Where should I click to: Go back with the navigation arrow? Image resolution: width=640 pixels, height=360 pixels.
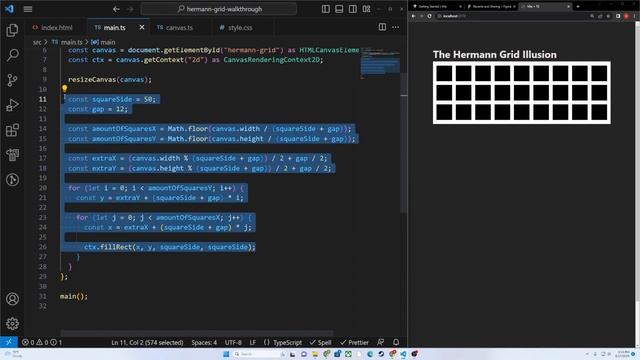click(x=116, y=9)
